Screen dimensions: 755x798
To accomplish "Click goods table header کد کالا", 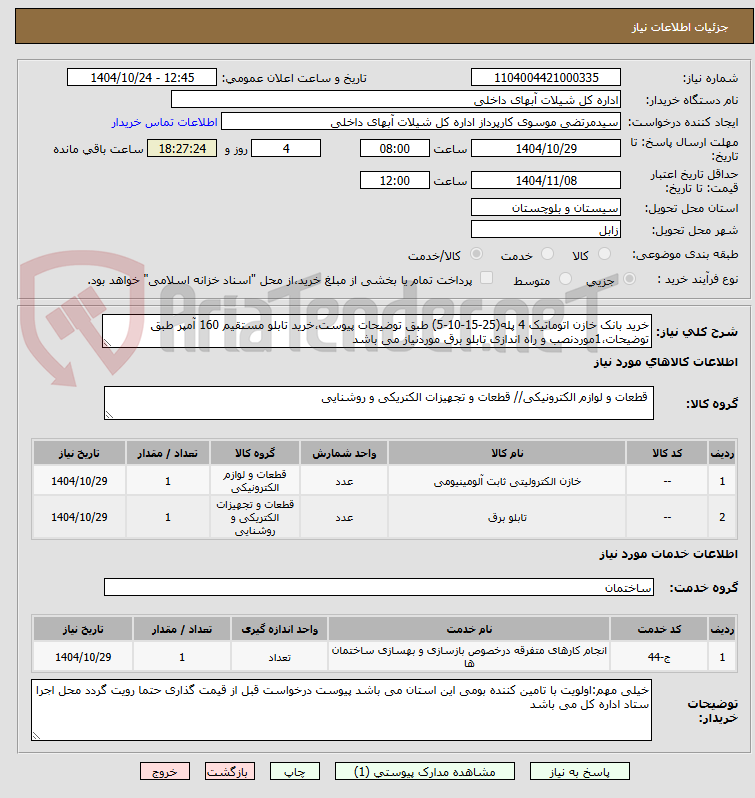I will click(x=667, y=453).
